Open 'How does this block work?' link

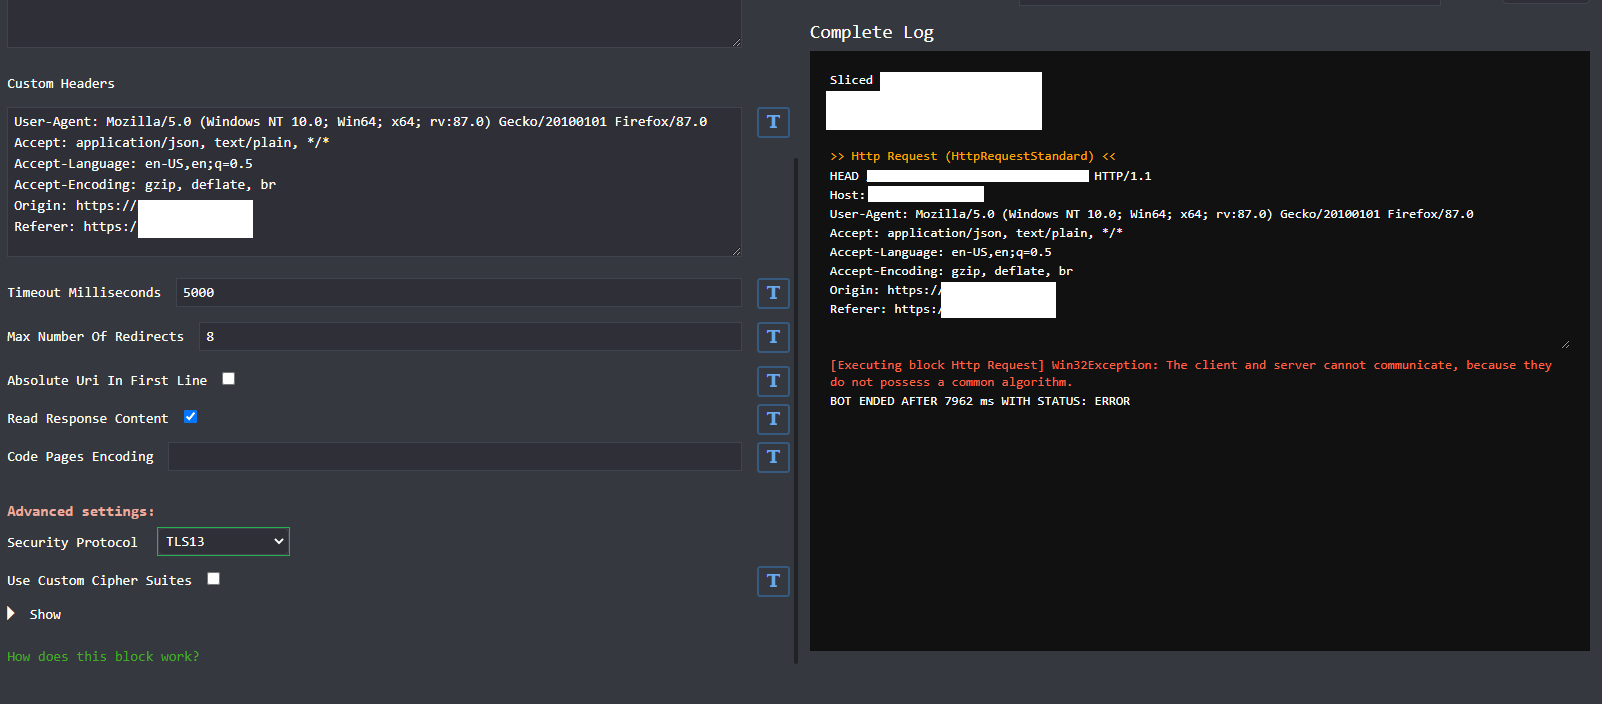pyautogui.click(x=103, y=657)
